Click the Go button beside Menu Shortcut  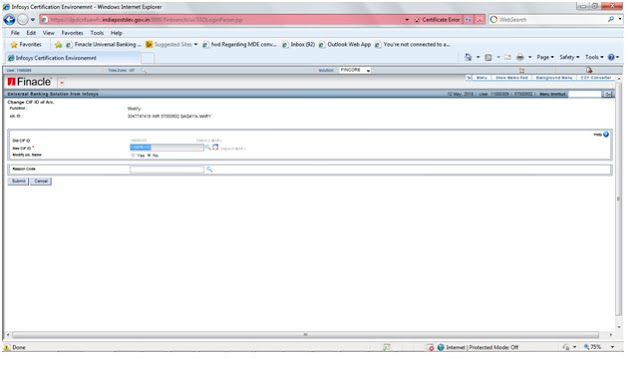608,94
